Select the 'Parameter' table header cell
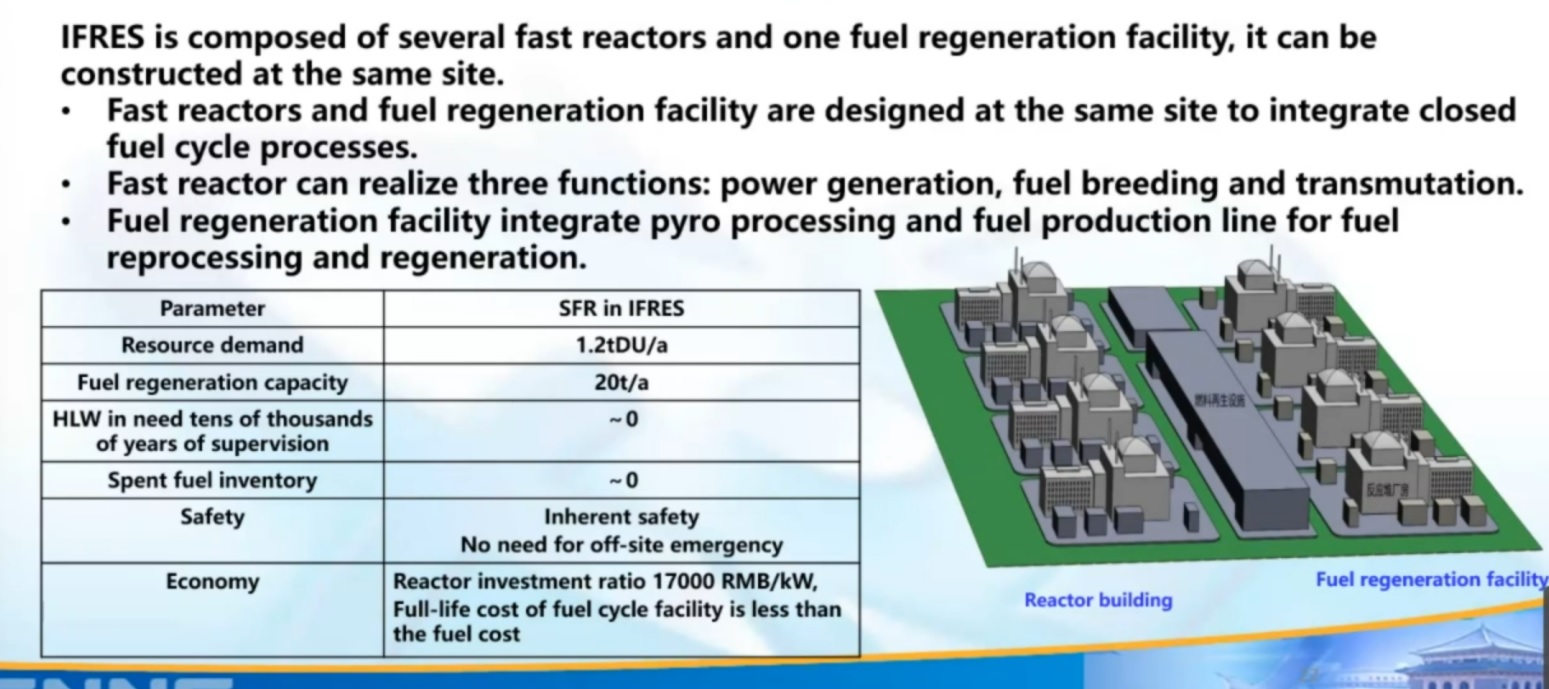1549x689 pixels. [x=212, y=308]
